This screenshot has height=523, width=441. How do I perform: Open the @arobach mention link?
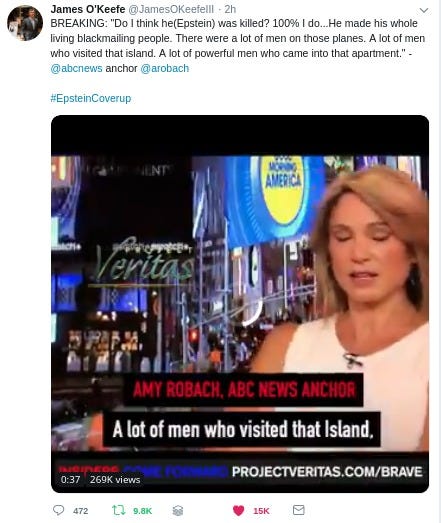pos(165,68)
